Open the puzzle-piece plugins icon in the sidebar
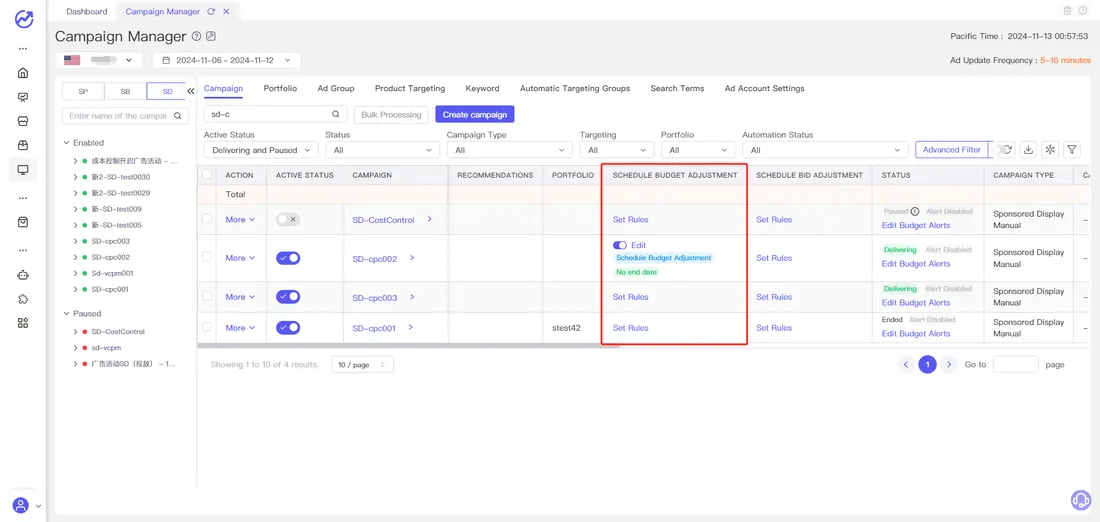1100x522 pixels. tap(23, 299)
